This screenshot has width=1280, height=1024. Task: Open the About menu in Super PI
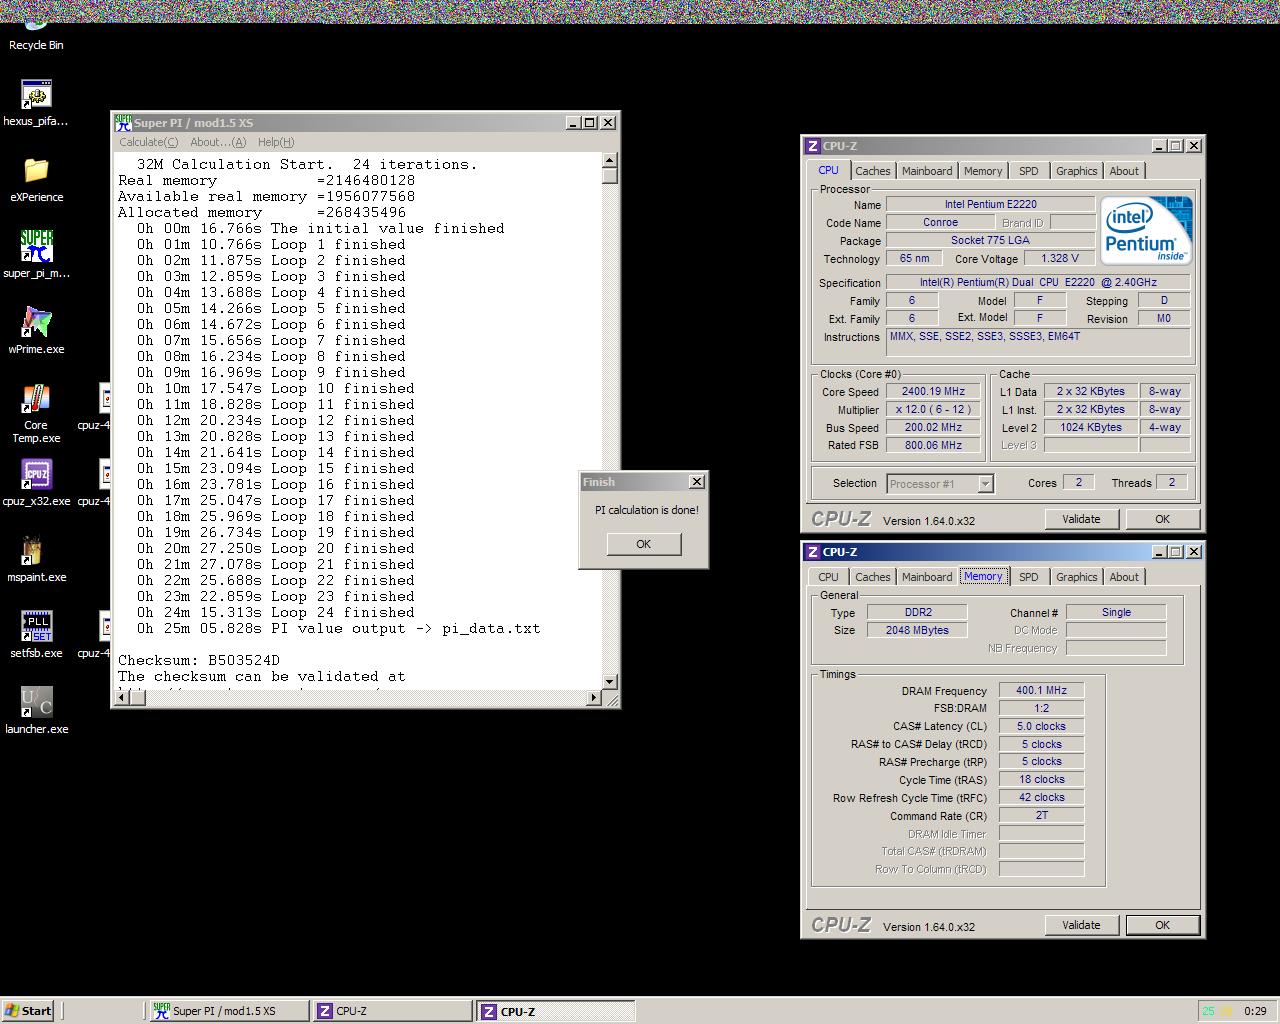tap(218, 142)
